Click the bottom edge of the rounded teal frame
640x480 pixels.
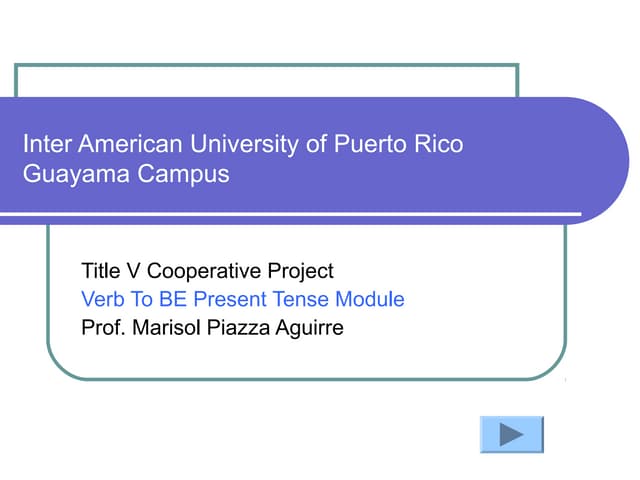[x=300, y=379]
